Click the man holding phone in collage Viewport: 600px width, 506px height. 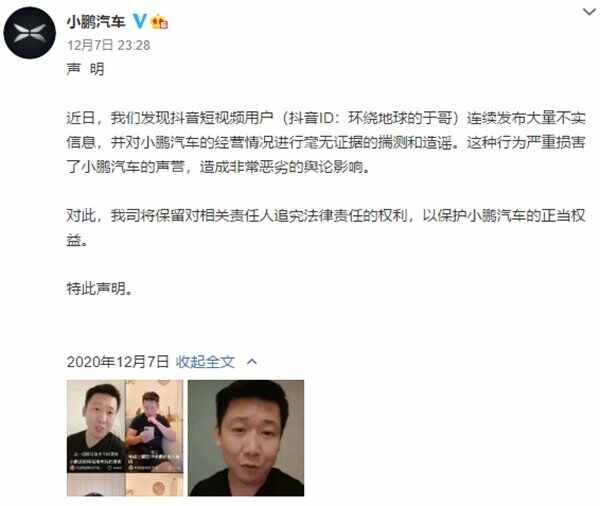154,426
